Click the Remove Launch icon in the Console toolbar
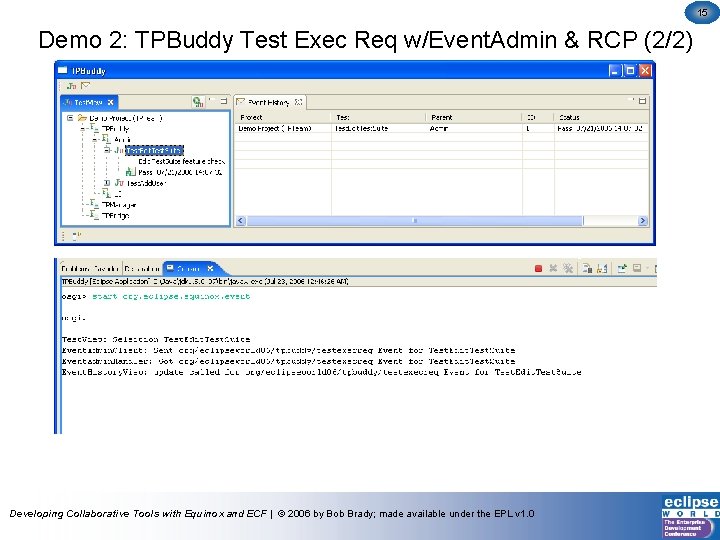Screen dimensions: 720x540 coord(553,268)
